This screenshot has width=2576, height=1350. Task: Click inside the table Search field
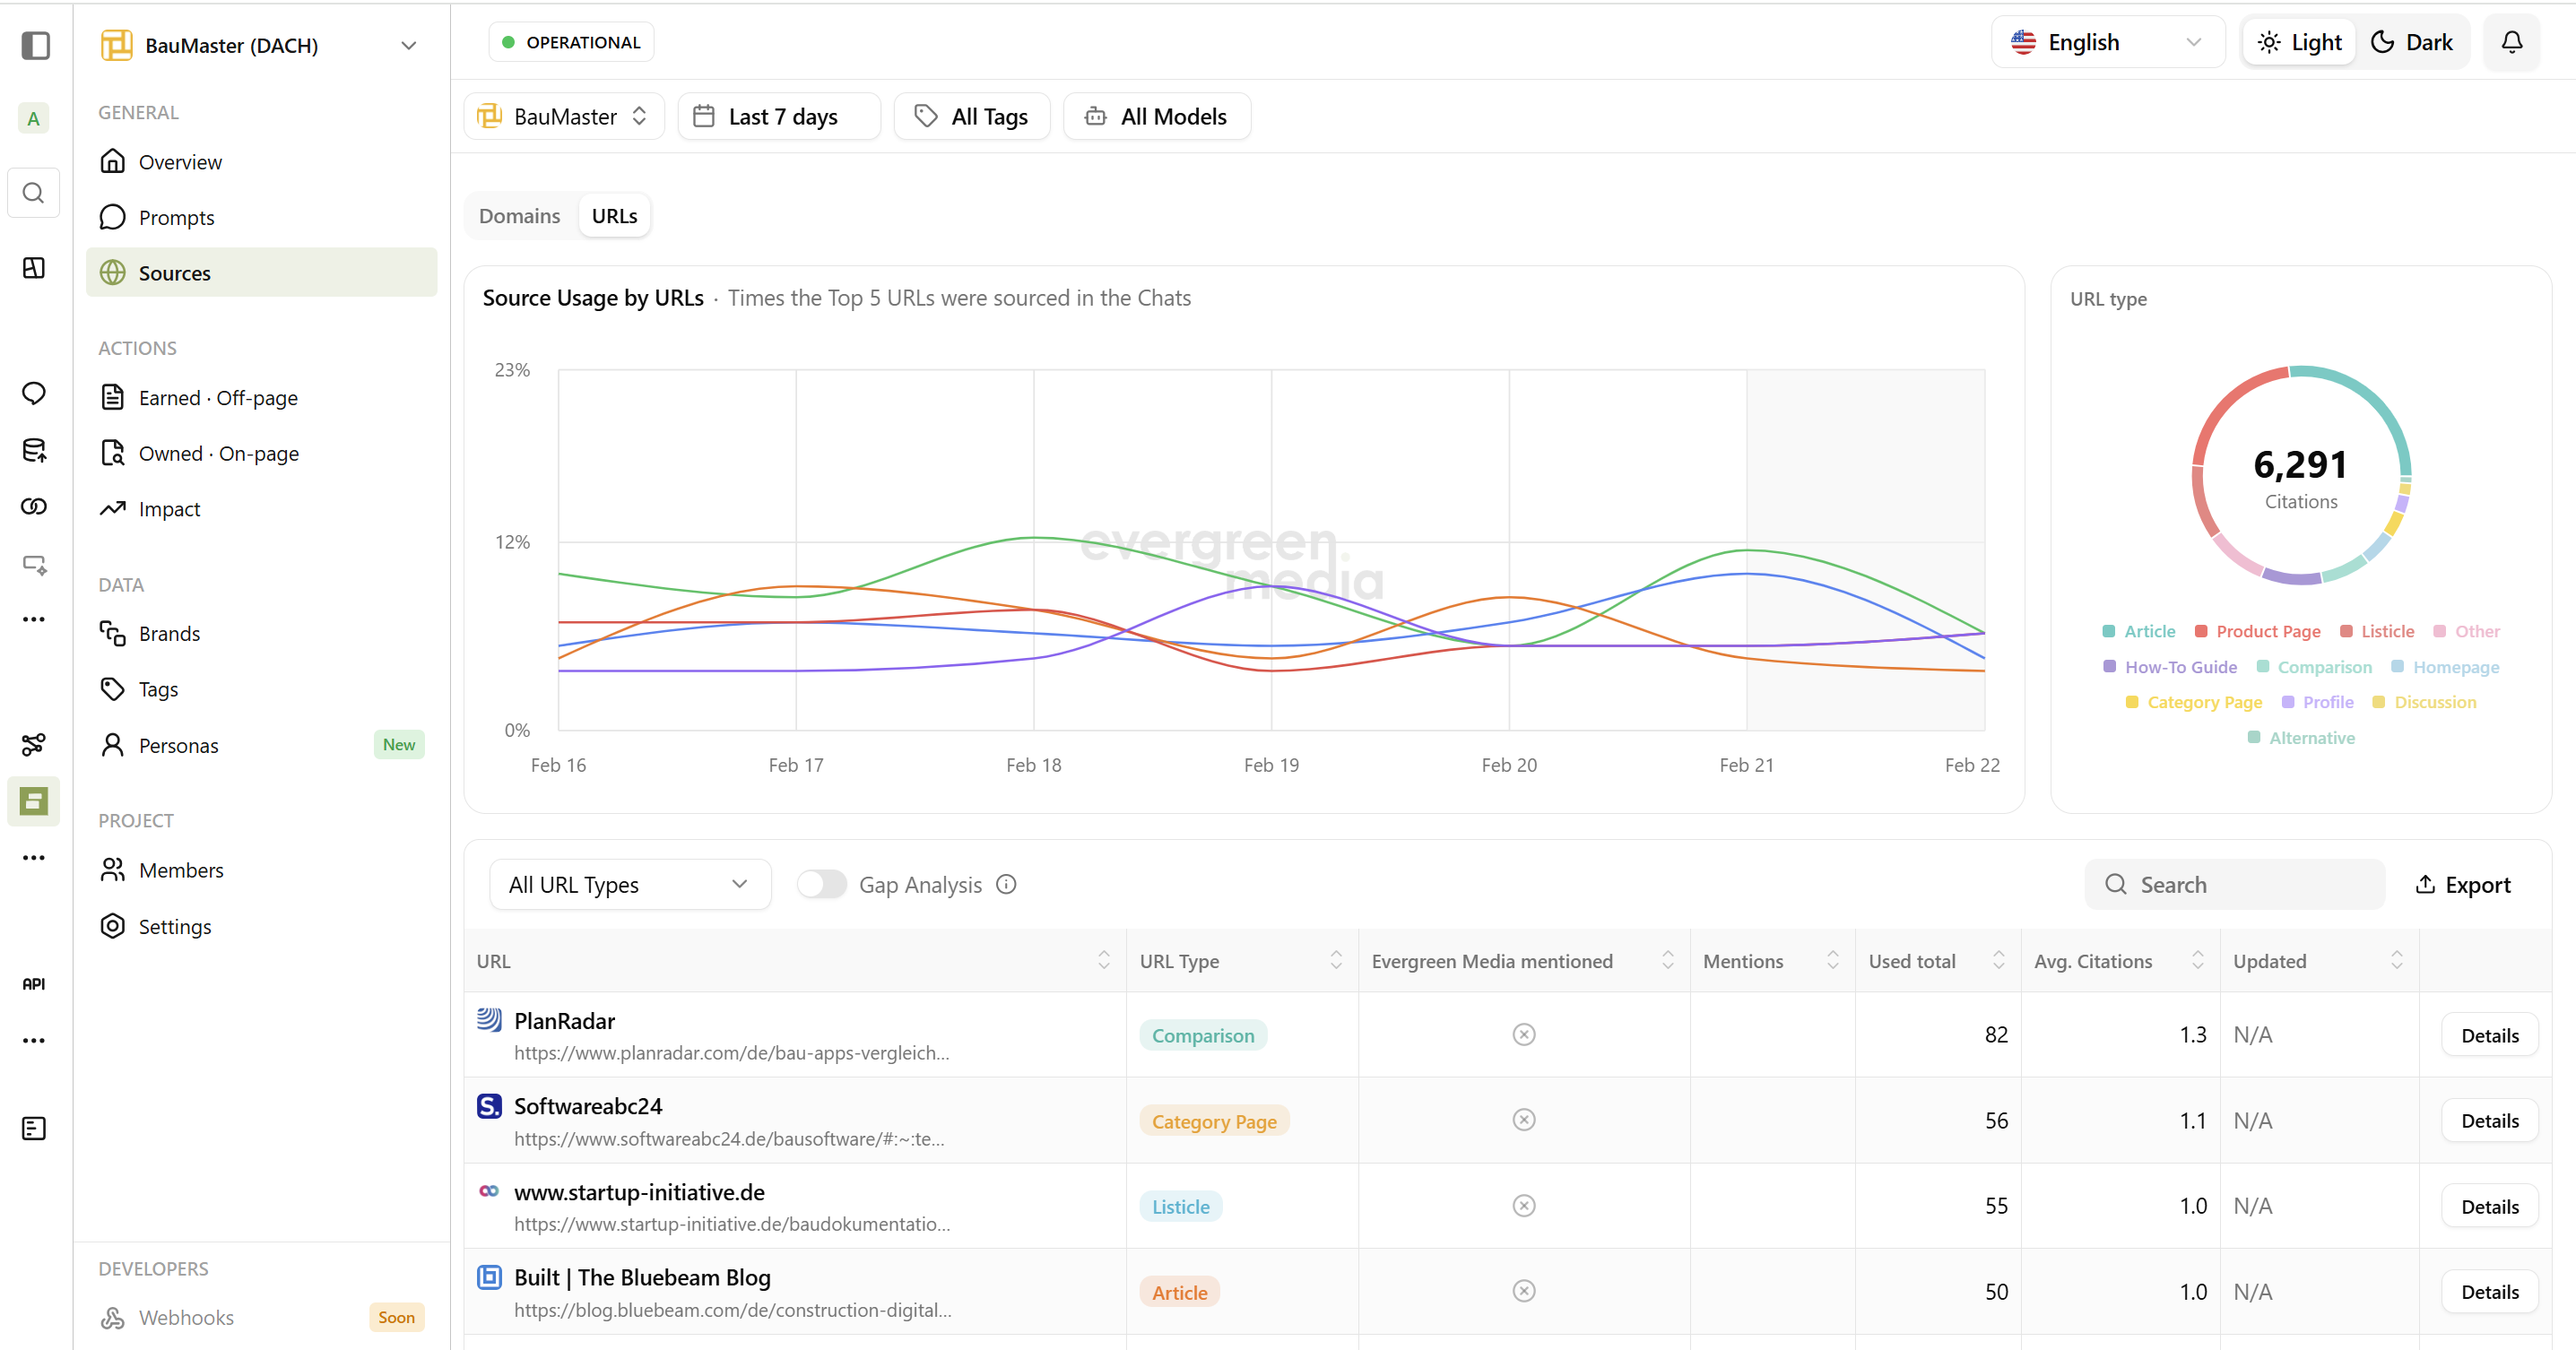tap(2234, 884)
